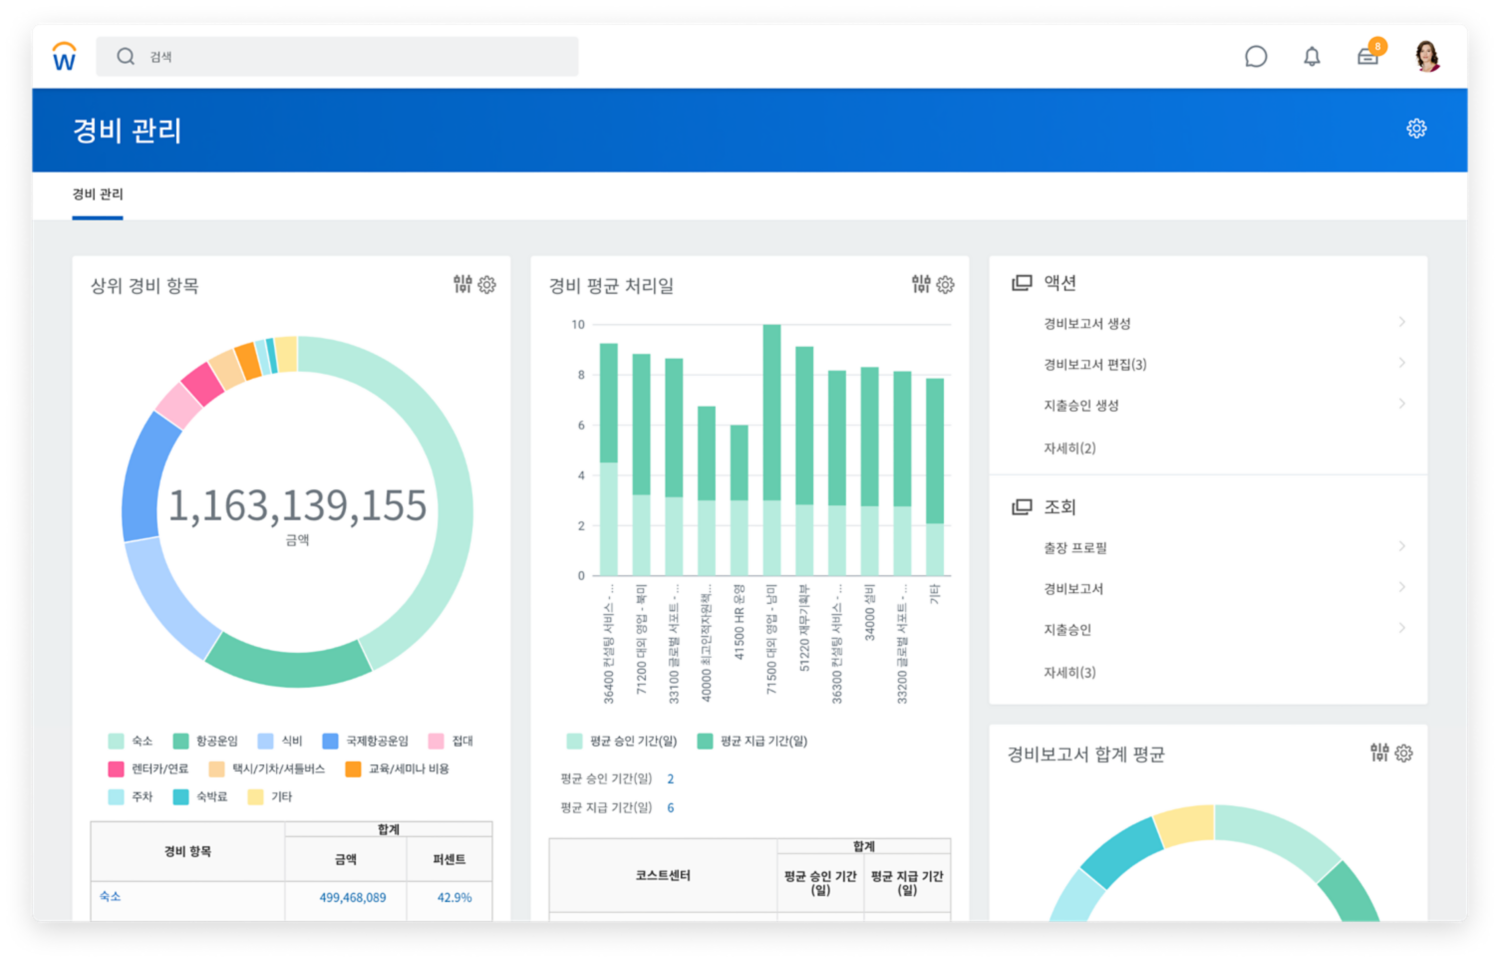Toggle 숙박료 legend item
Viewport: 1500px width, 962px height.
(x=200, y=797)
